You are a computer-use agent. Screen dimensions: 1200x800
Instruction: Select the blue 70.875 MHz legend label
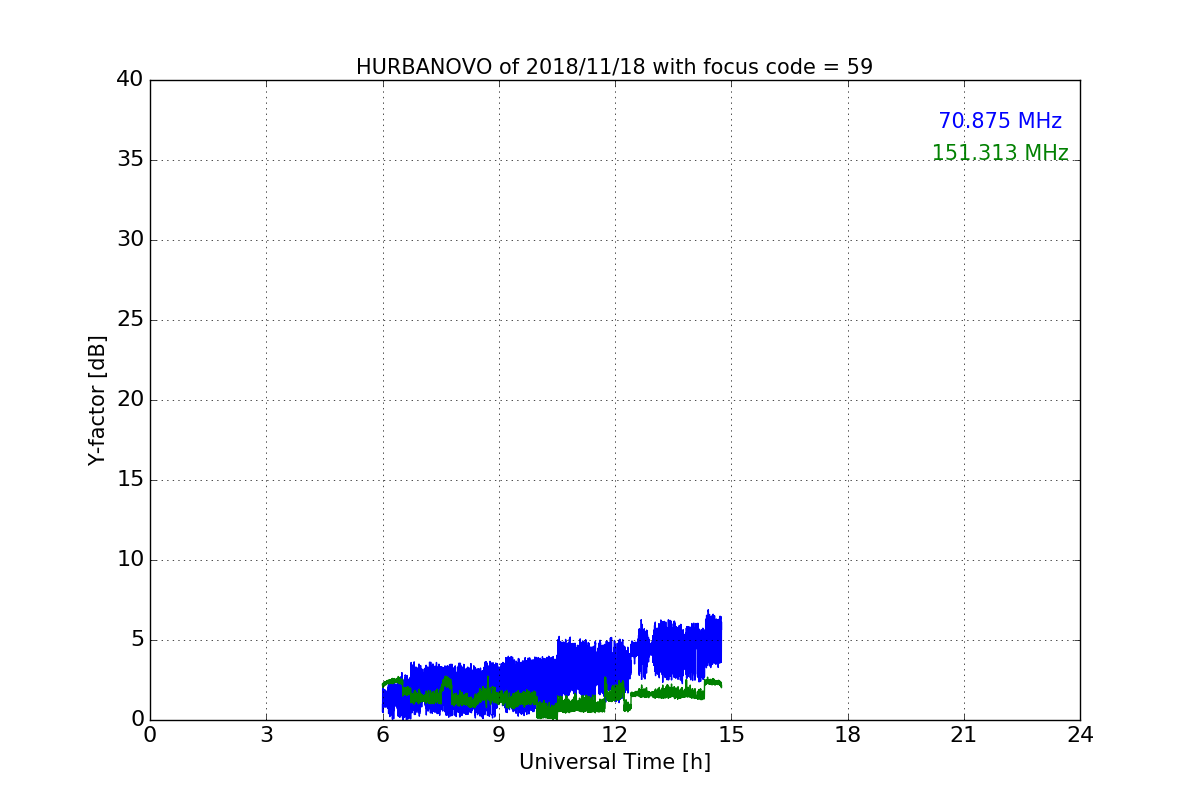(1000, 121)
